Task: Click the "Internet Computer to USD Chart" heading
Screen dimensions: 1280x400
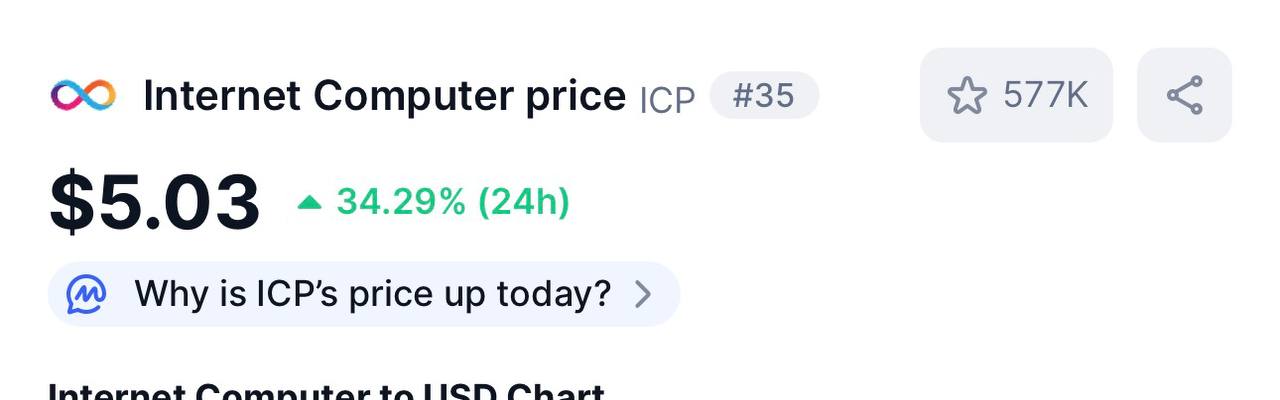Action: [x=326, y=391]
